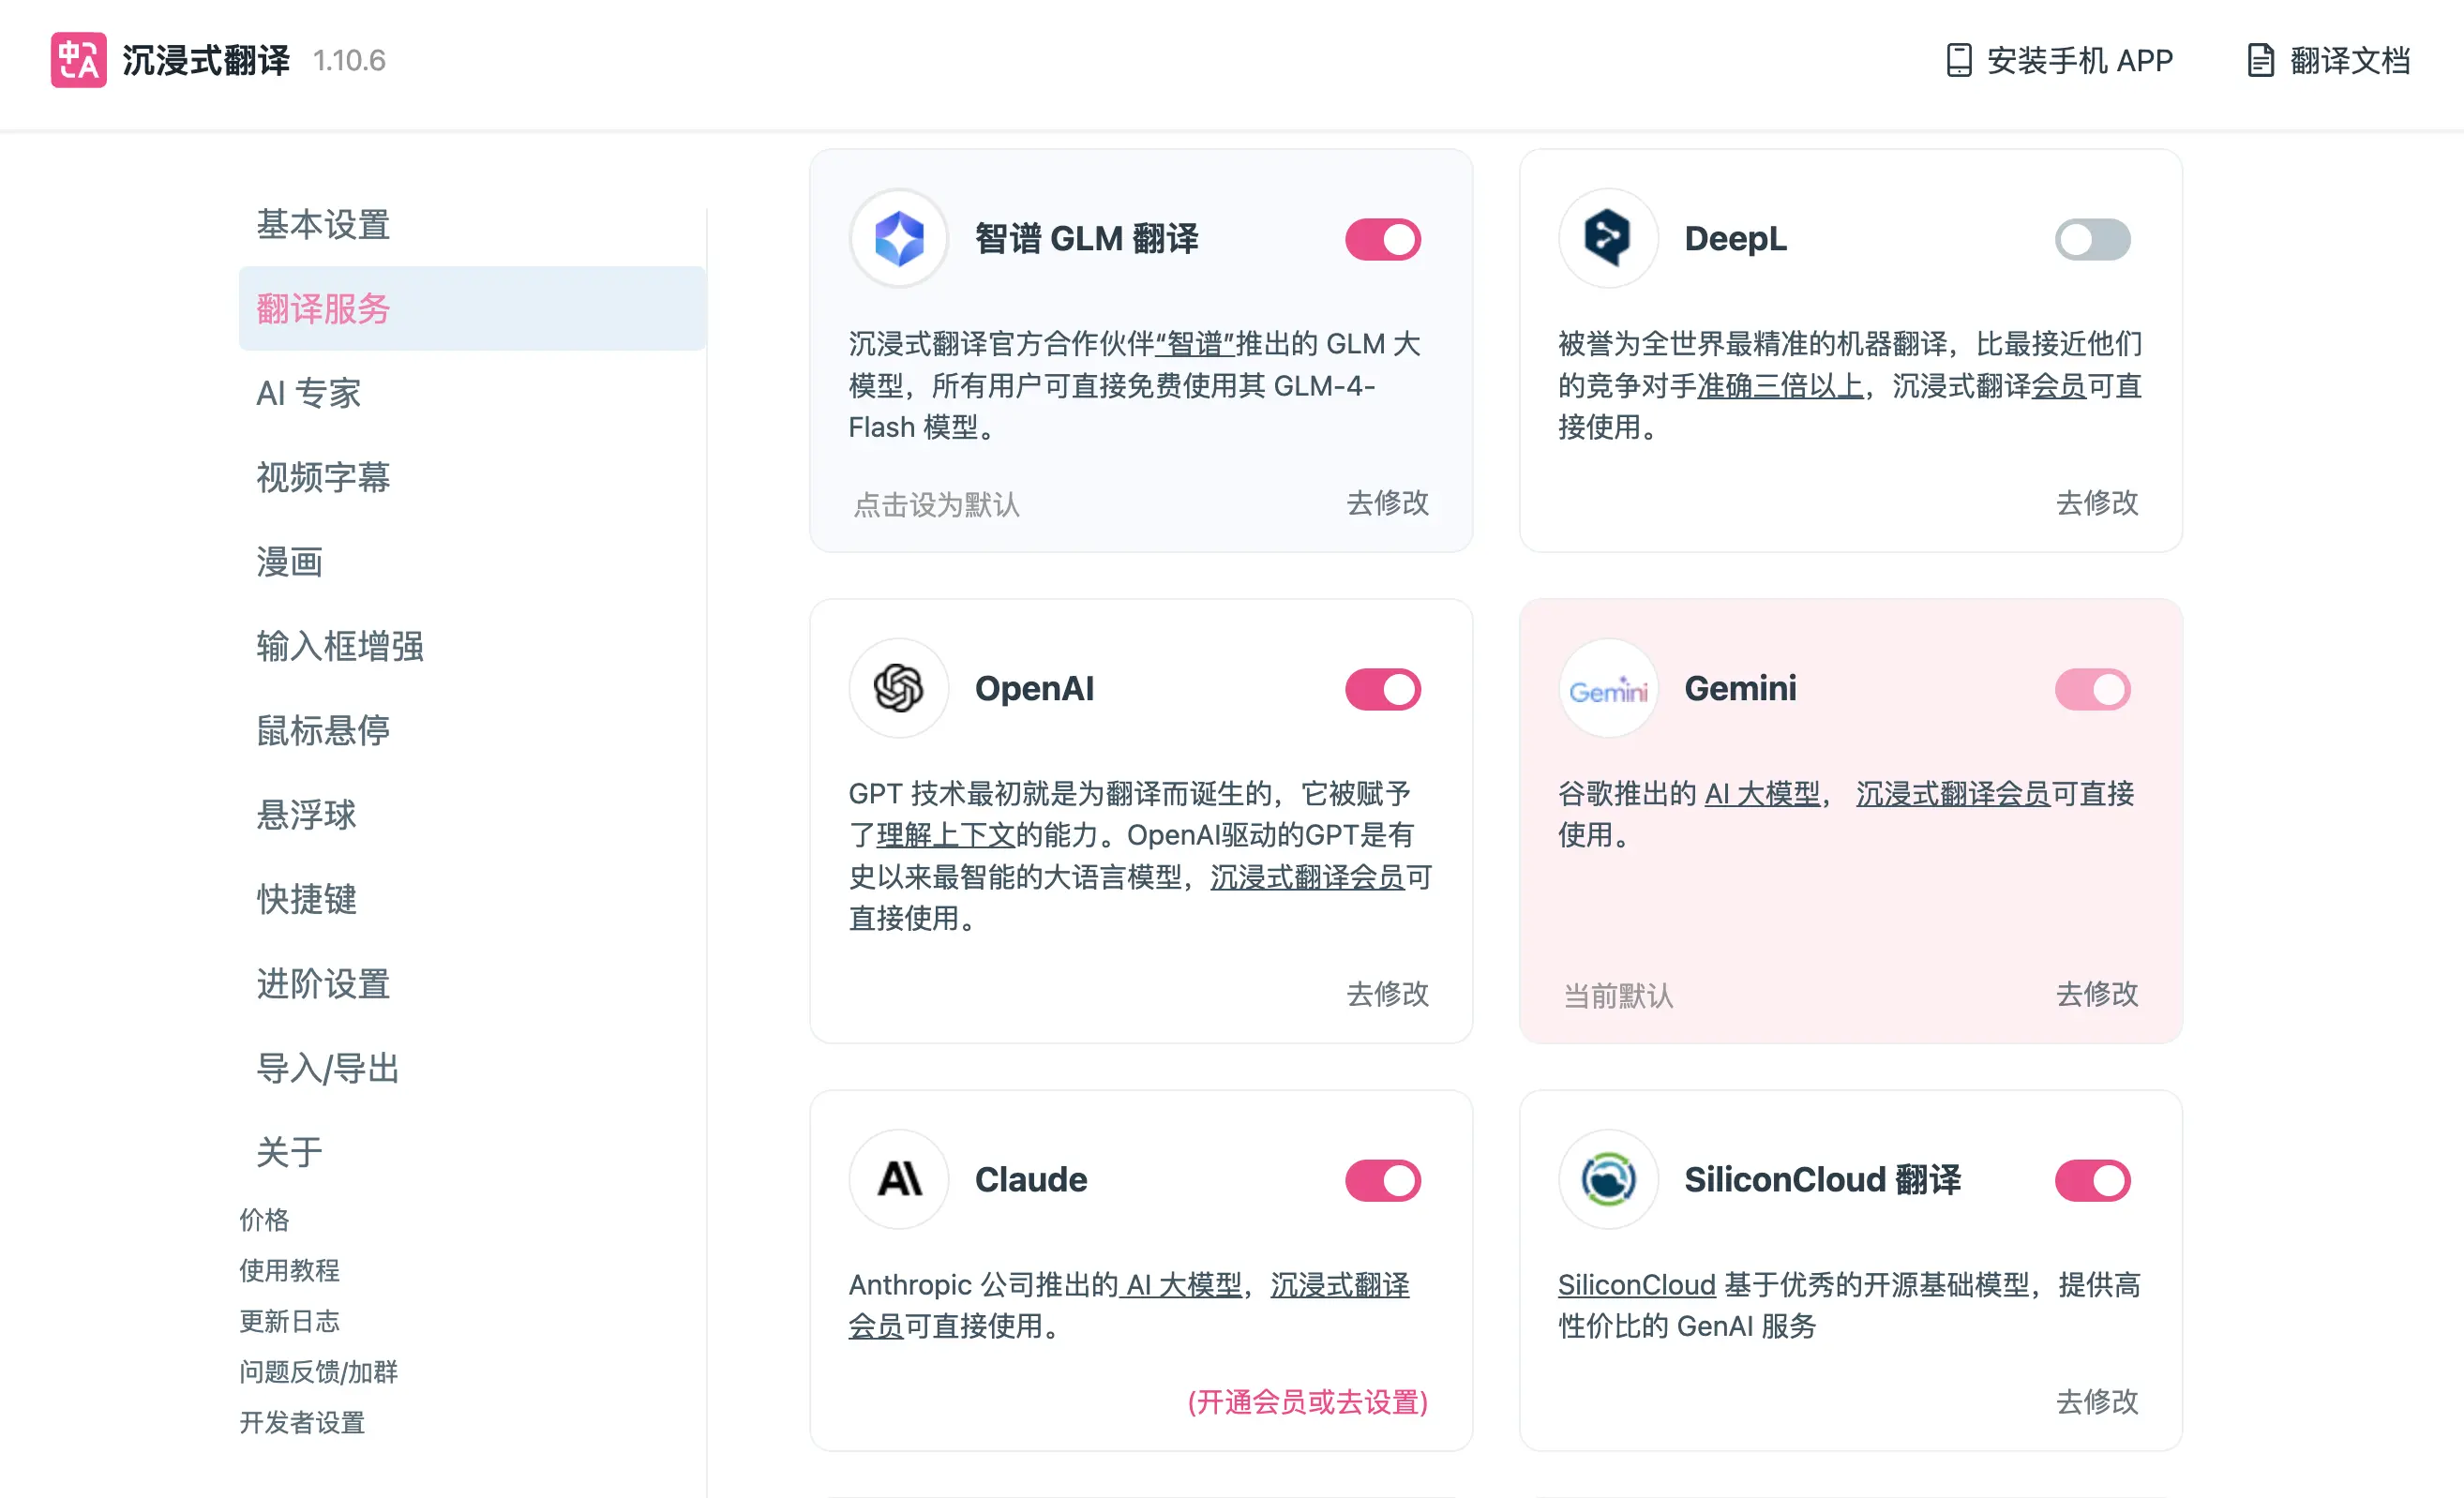2464x1498 pixels.
Task: Click the 沉浸式翻译 title text
Action: point(206,60)
